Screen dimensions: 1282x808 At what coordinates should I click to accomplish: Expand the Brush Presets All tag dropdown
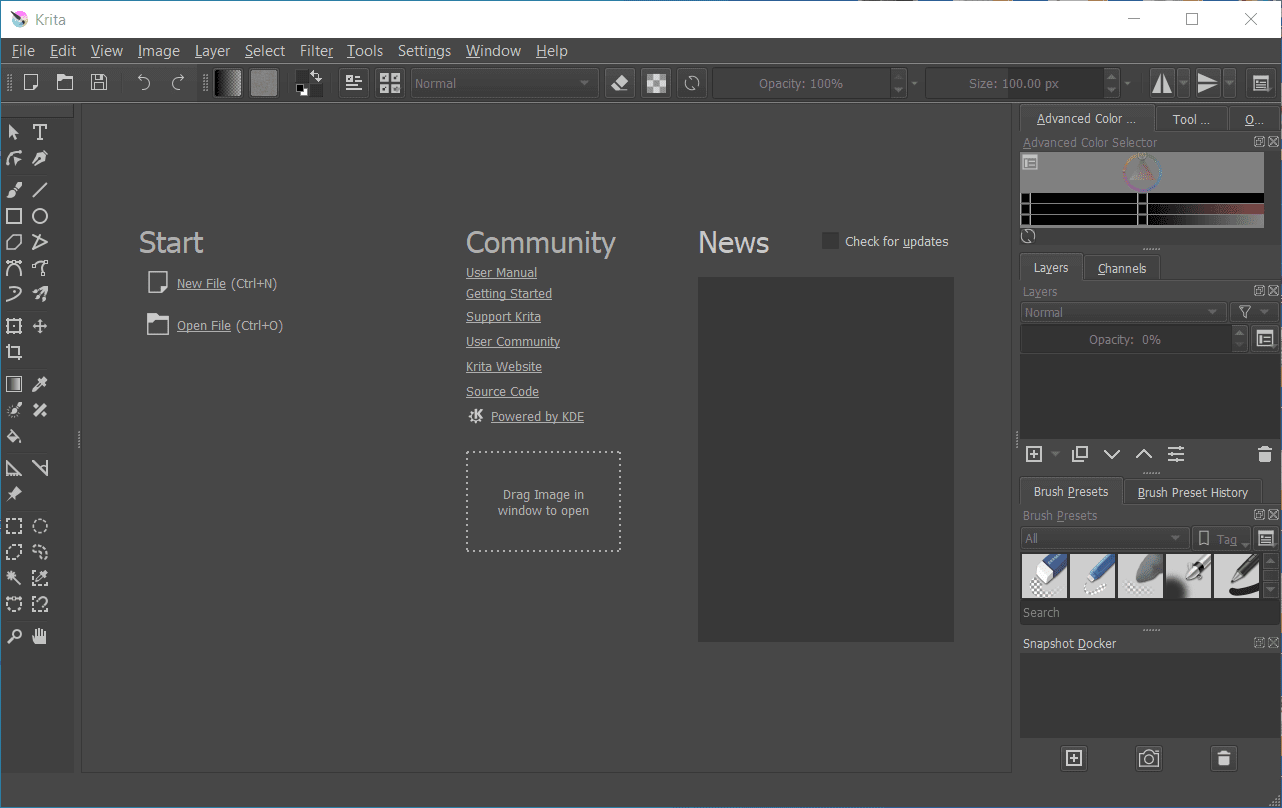click(1104, 539)
